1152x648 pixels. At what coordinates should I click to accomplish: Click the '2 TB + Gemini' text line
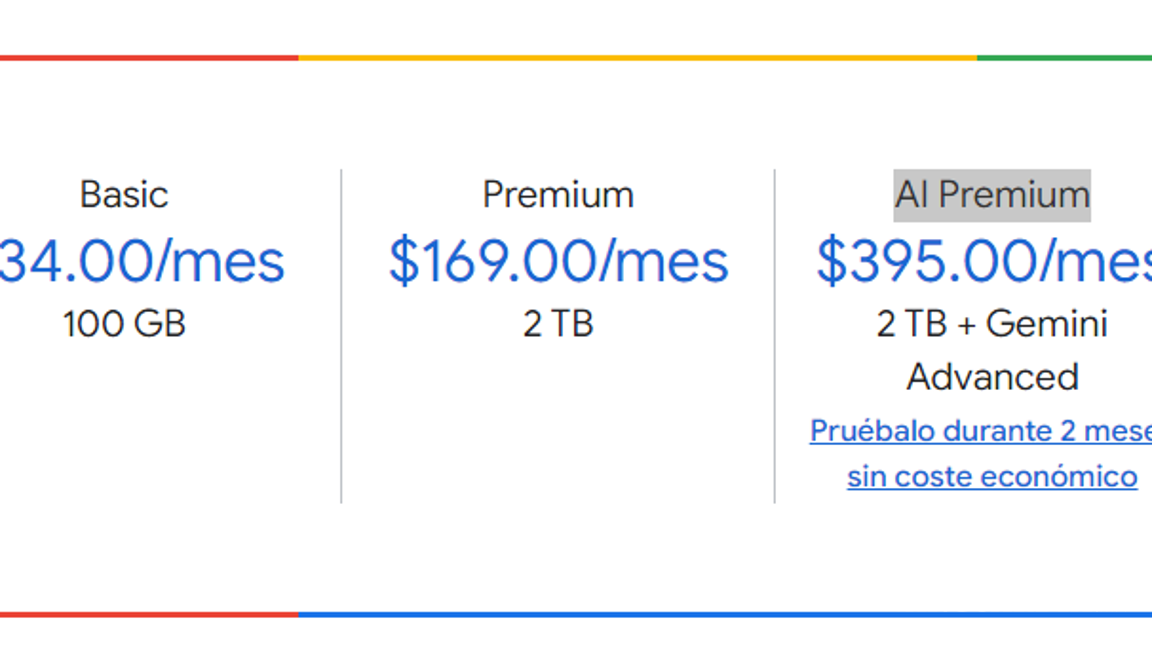[x=992, y=324]
